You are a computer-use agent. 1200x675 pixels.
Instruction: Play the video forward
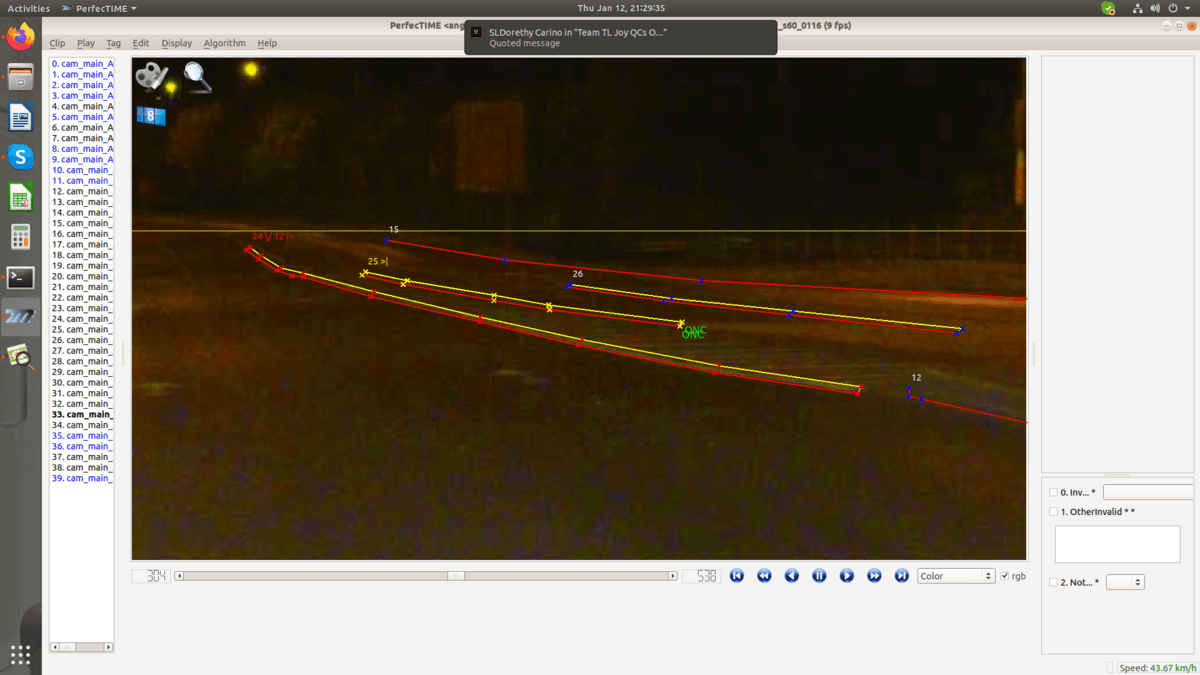[847, 576]
